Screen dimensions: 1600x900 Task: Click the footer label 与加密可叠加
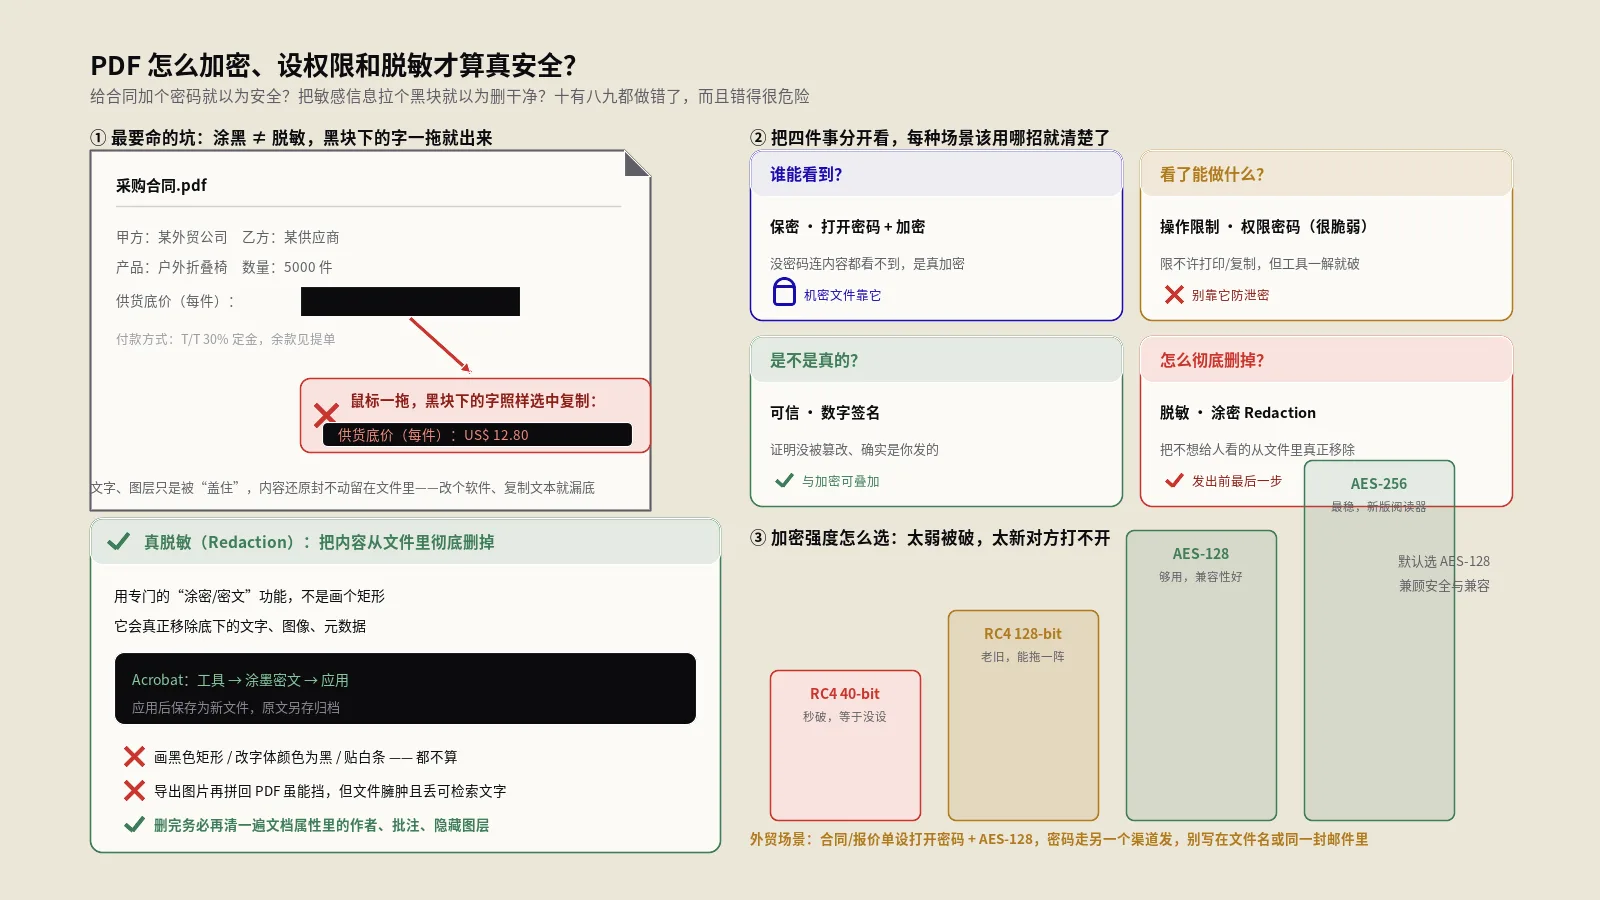point(840,481)
